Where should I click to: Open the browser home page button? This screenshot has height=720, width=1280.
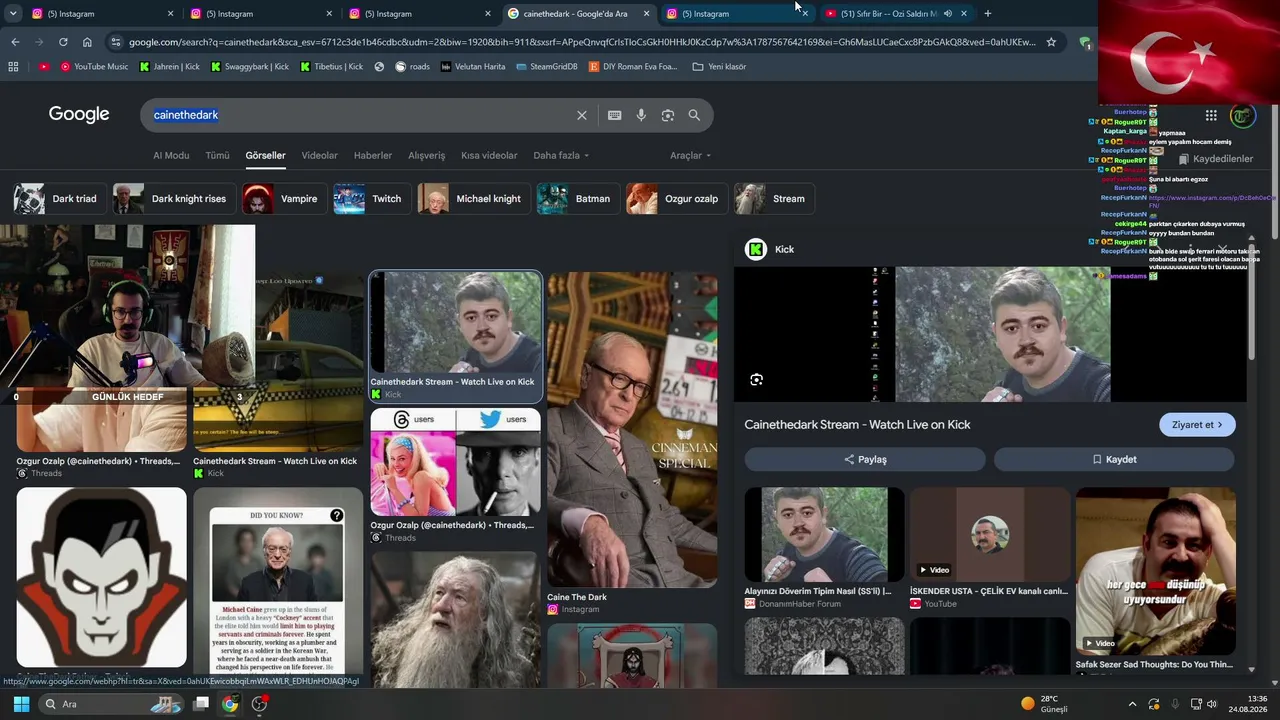pos(87,42)
